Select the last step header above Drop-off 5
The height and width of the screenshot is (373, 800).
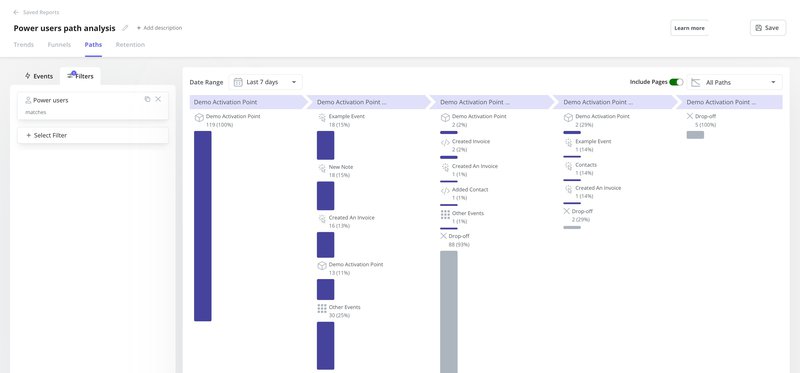click(730, 102)
